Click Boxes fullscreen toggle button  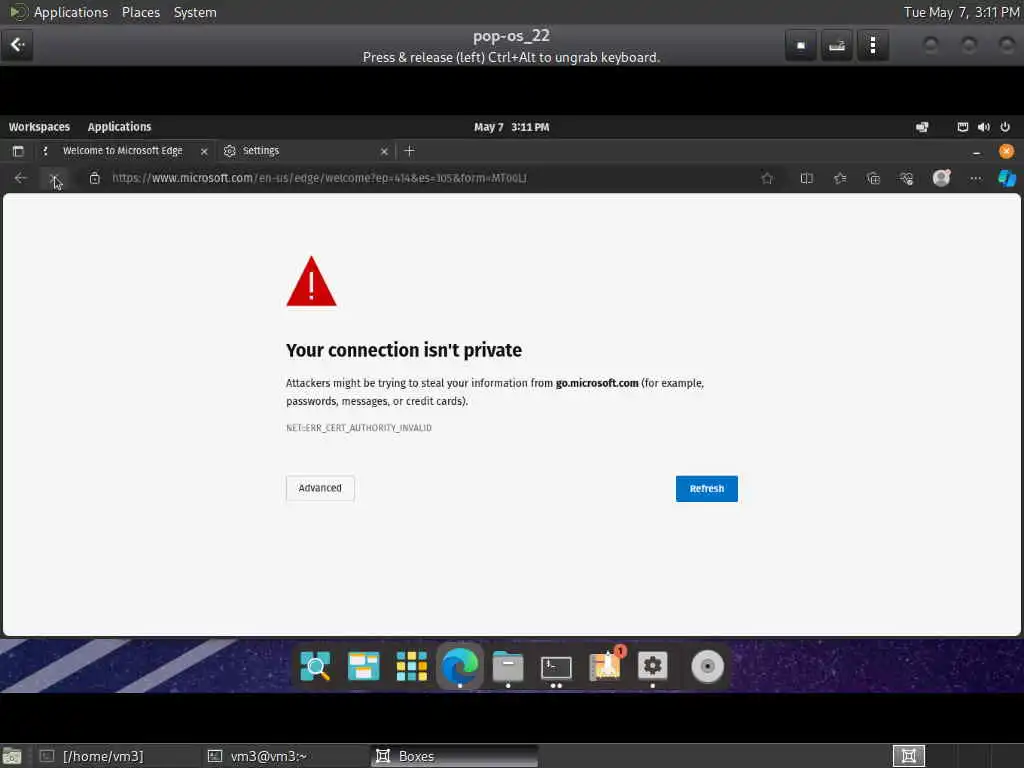pyautogui.click(x=801, y=45)
